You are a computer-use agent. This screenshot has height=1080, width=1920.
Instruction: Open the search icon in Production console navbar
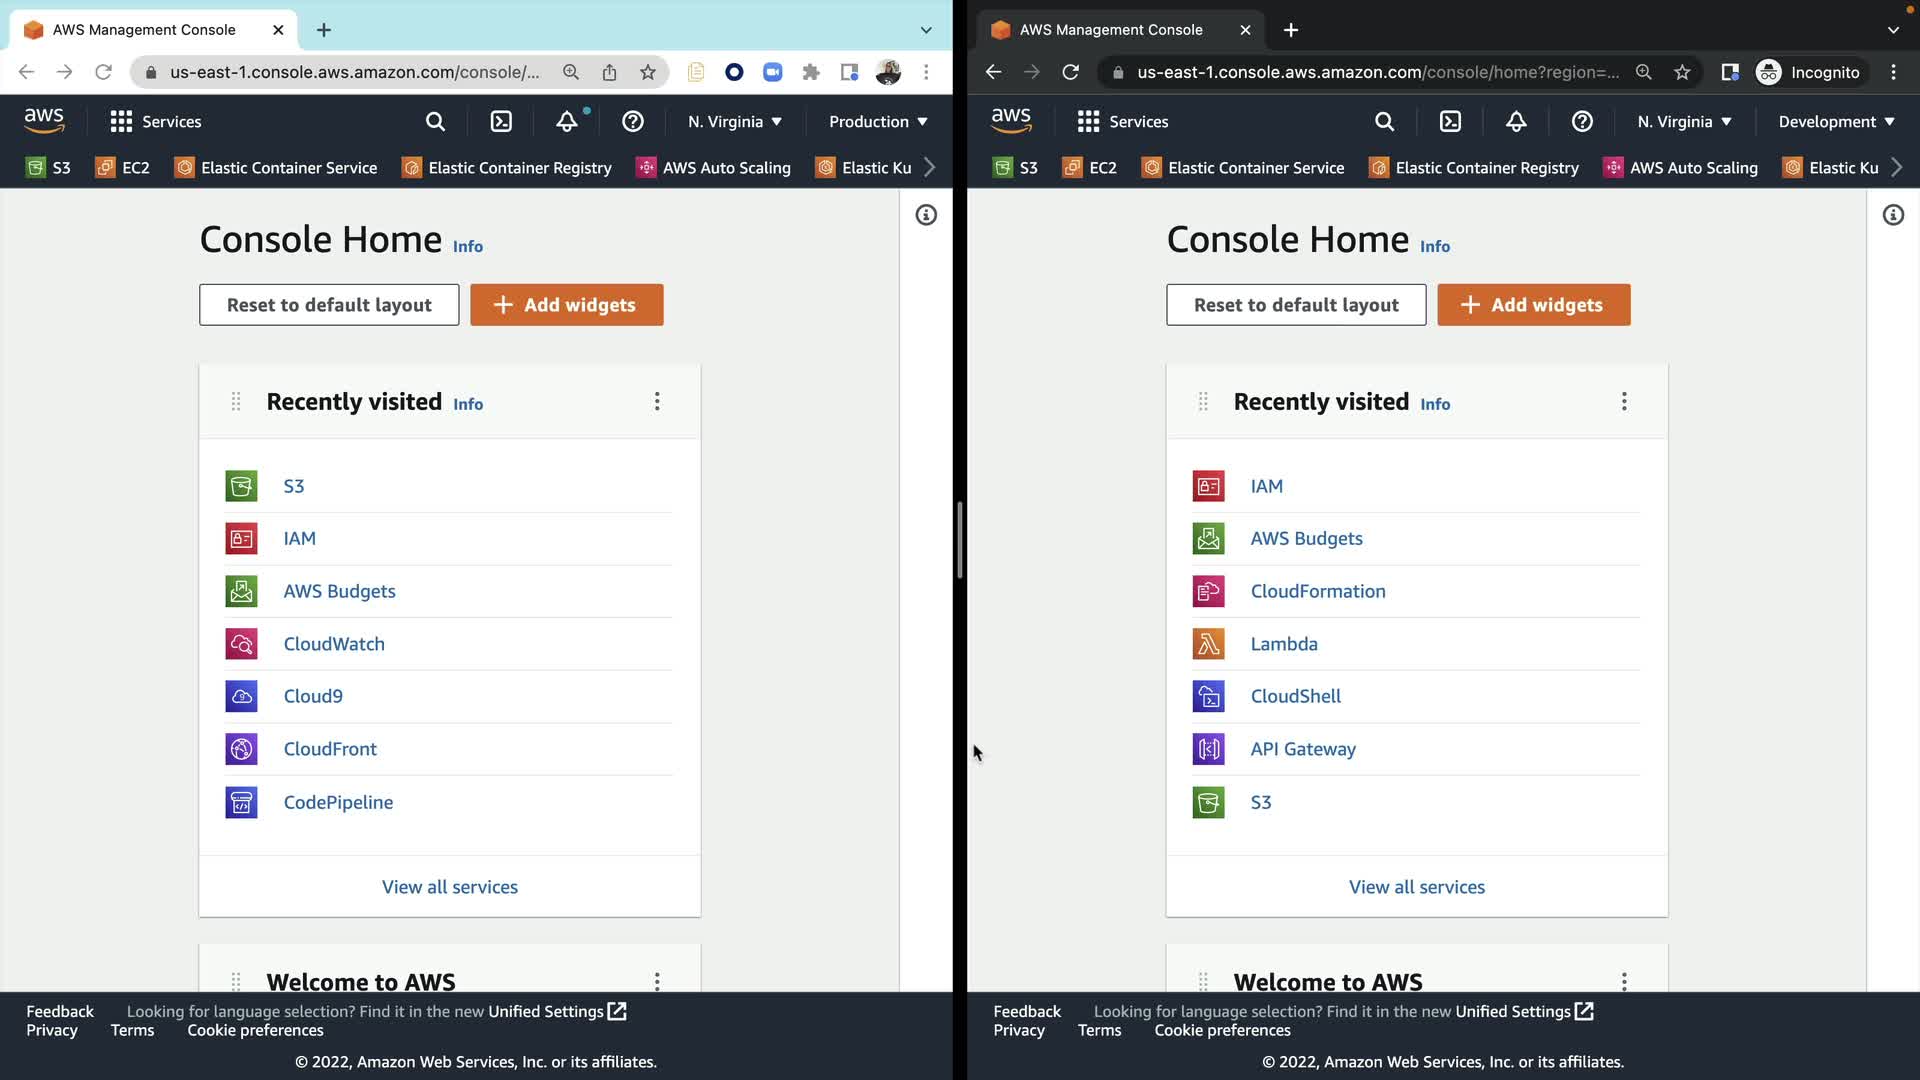click(435, 122)
